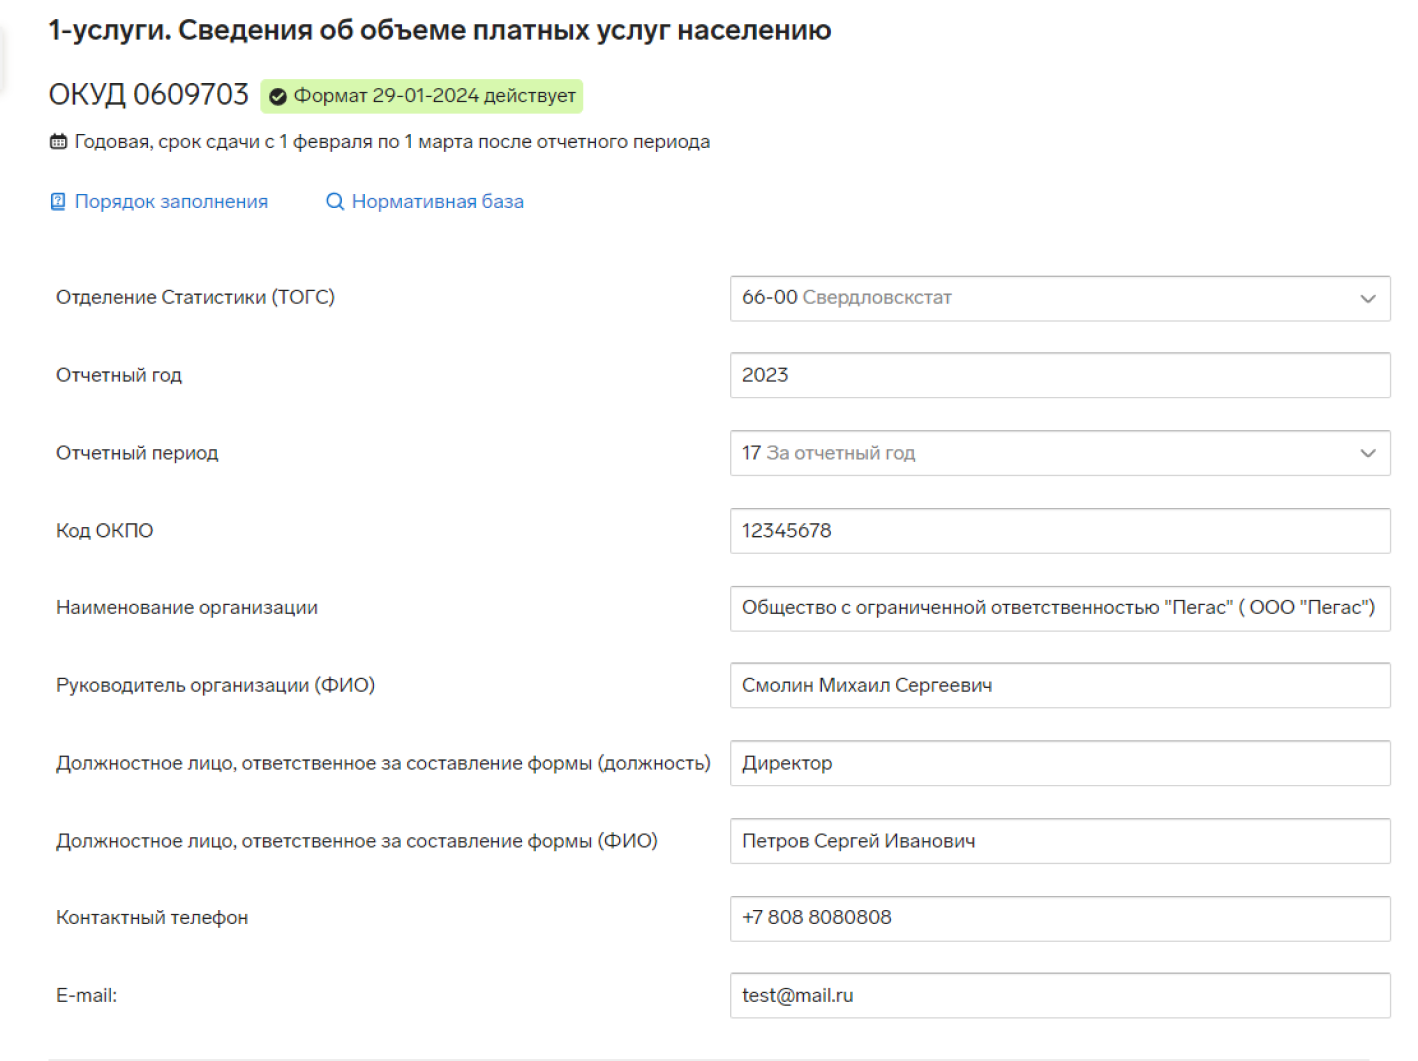Click the label Наименование организации
The height and width of the screenshot is (1061, 1418).
[187, 608]
